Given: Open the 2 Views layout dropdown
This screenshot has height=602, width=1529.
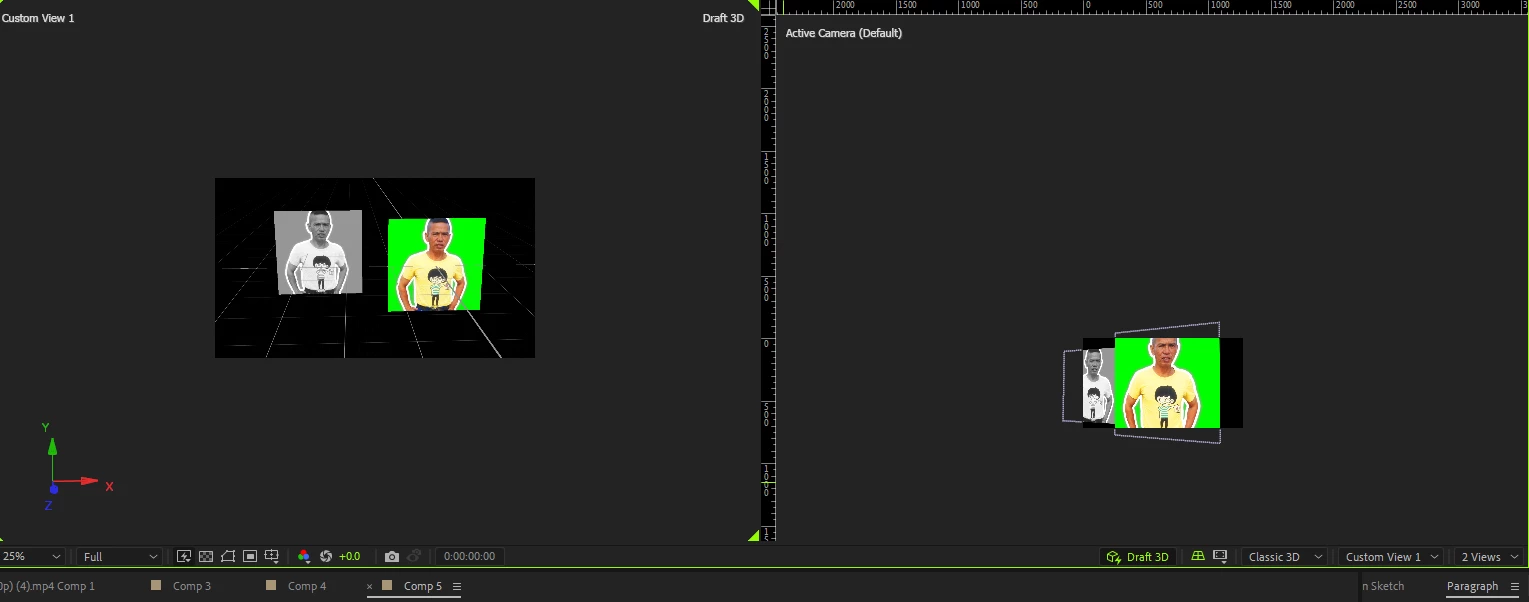Looking at the screenshot, I should point(1488,557).
